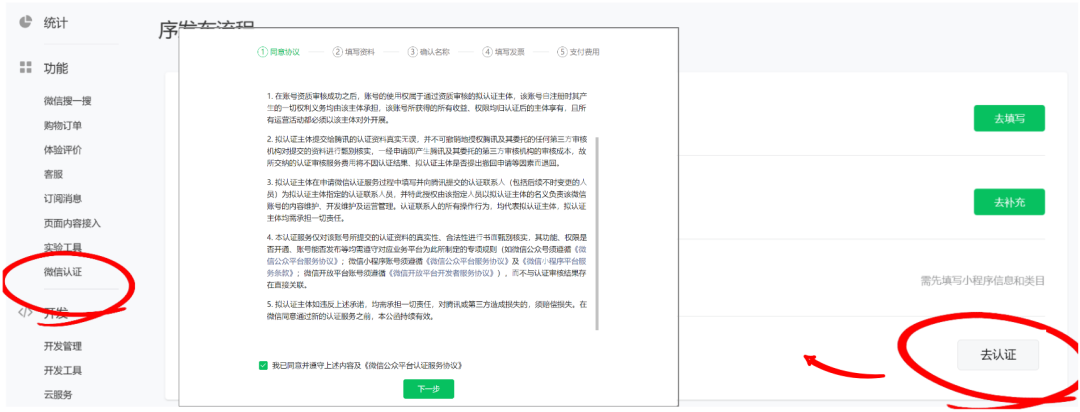Viewport: 1080px width, 412px height.
Task: Click the 统计 pie chart icon
Action: click(25, 22)
